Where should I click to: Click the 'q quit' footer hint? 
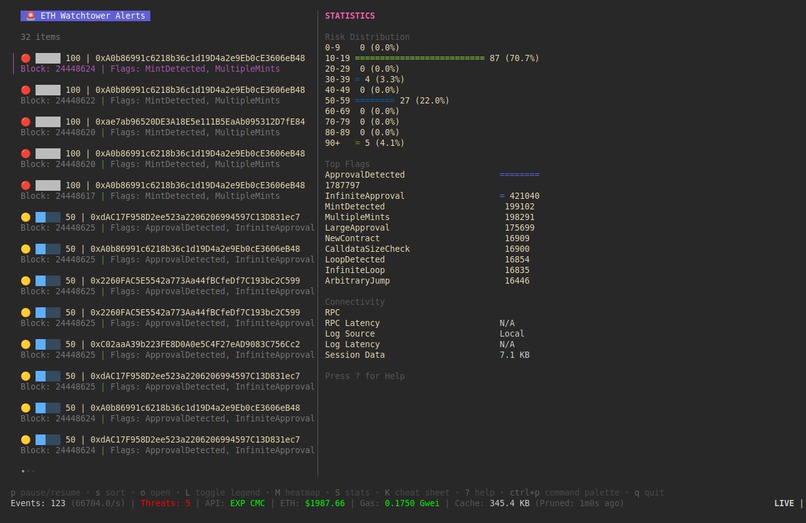[649, 493]
